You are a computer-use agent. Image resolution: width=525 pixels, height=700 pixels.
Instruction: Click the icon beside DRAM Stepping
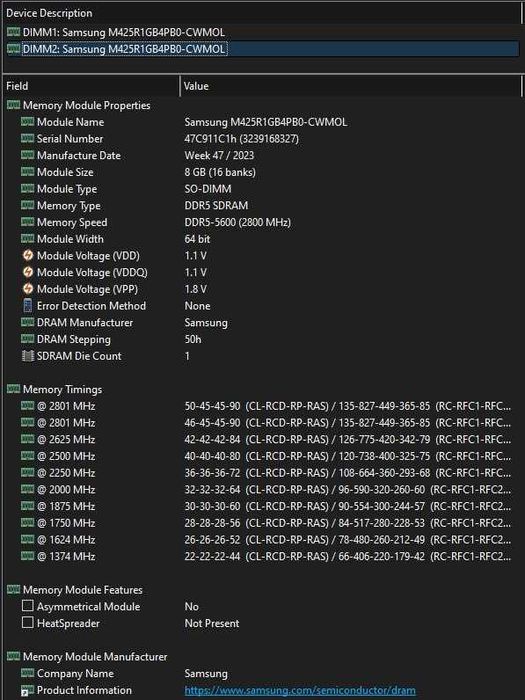point(27,339)
